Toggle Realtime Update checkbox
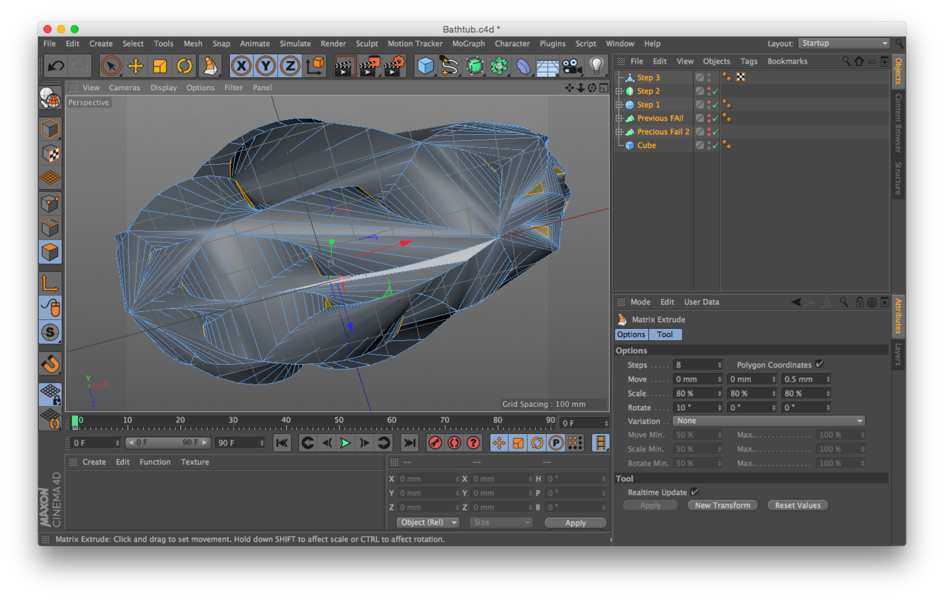This screenshot has height=600, width=944. (695, 492)
